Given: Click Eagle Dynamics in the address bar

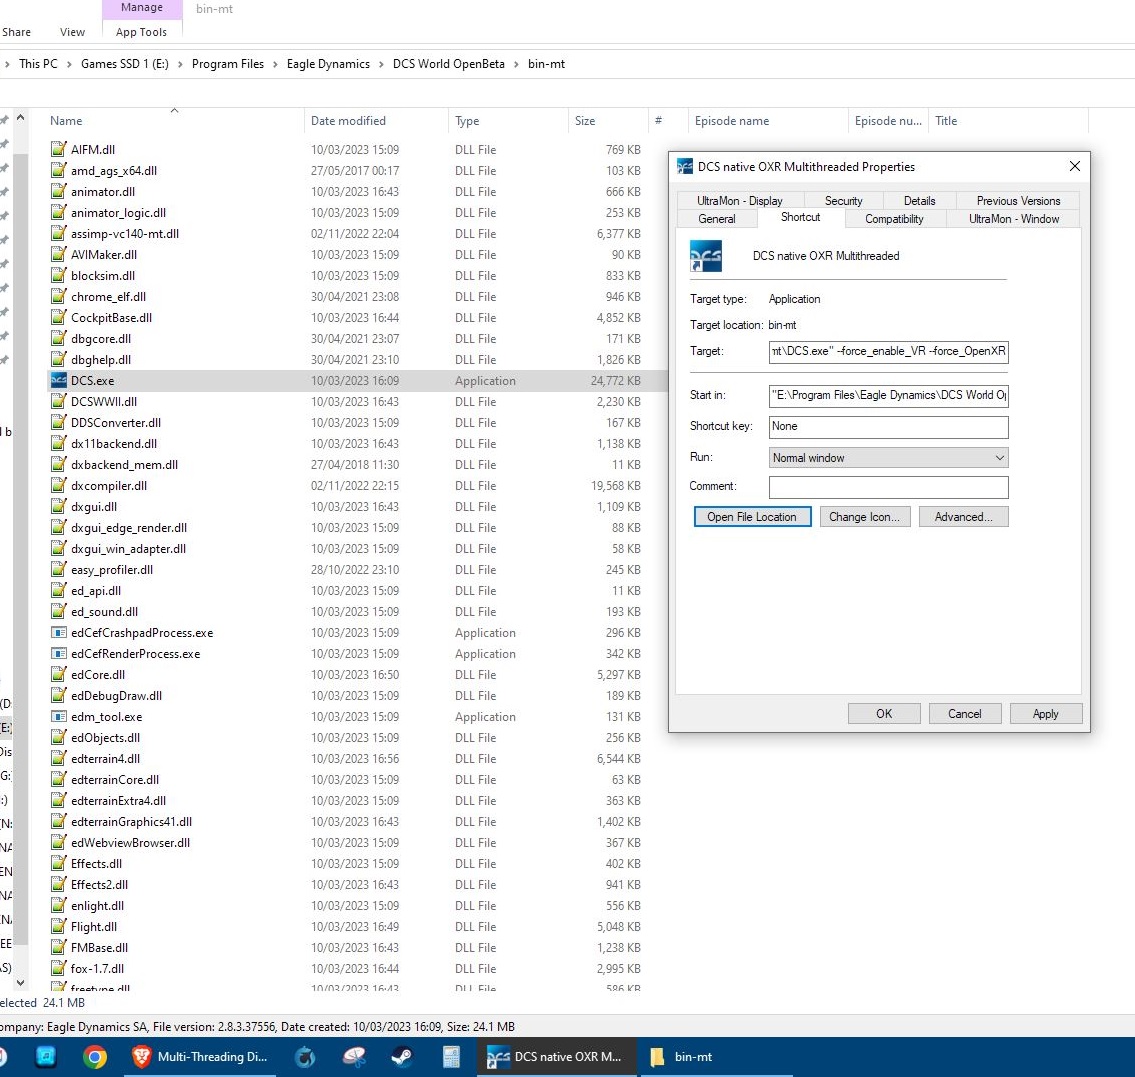Looking at the screenshot, I should click(328, 64).
